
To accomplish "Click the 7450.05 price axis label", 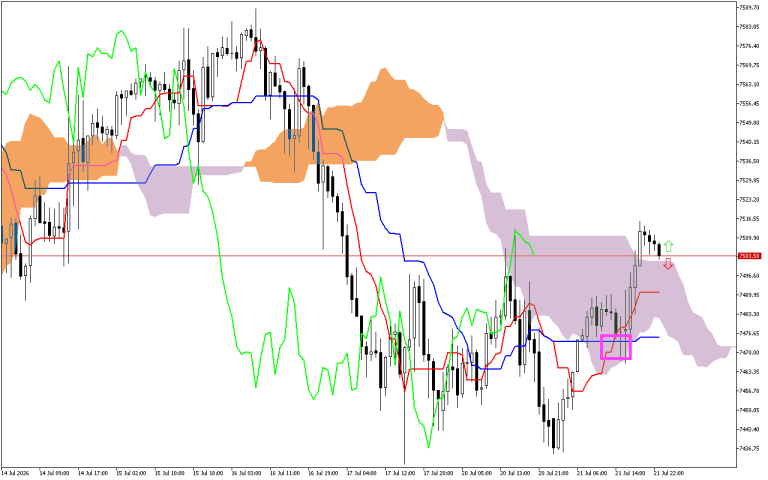I will 749,410.
